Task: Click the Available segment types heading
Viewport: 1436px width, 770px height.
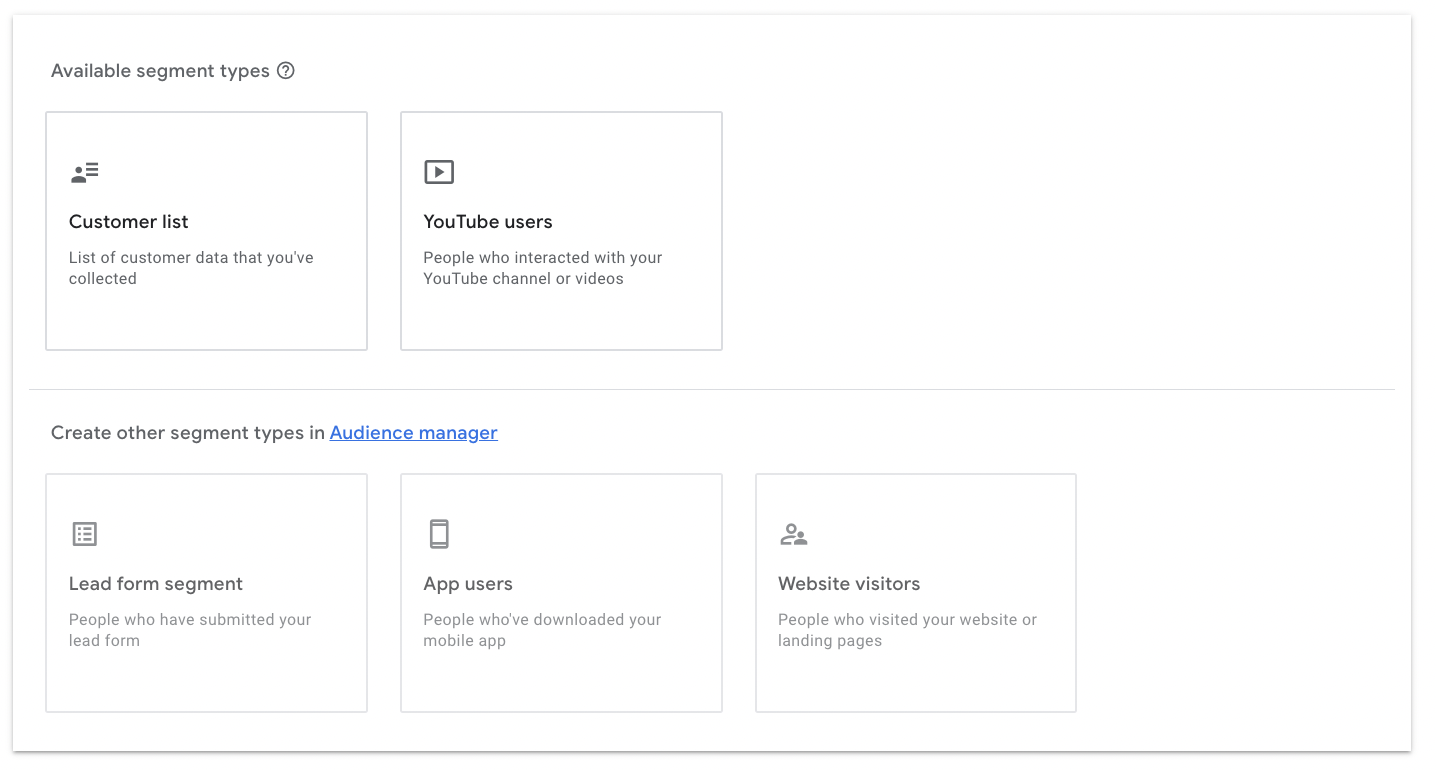Action: (160, 71)
